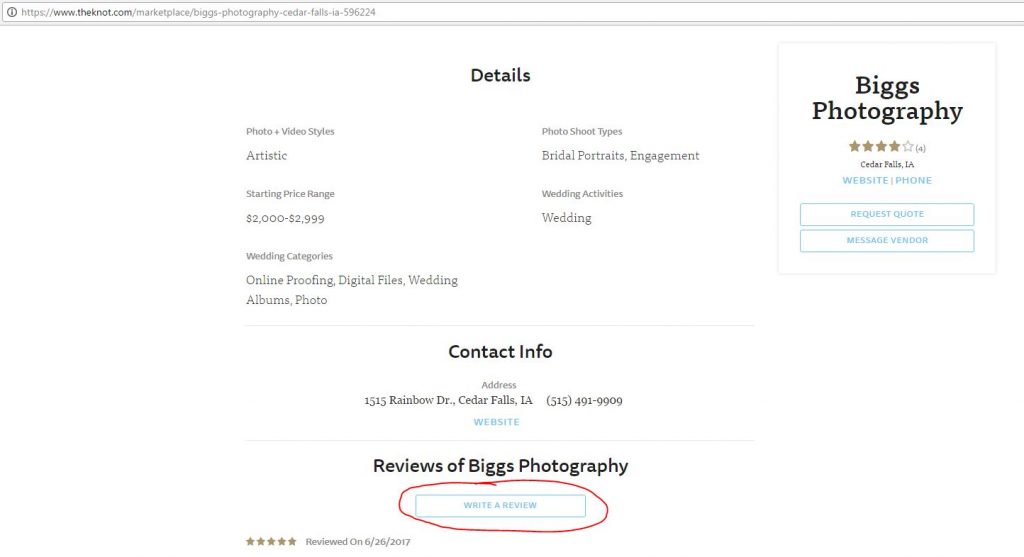Click 'Reviews of Biggs Photography' heading

tap(500, 466)
